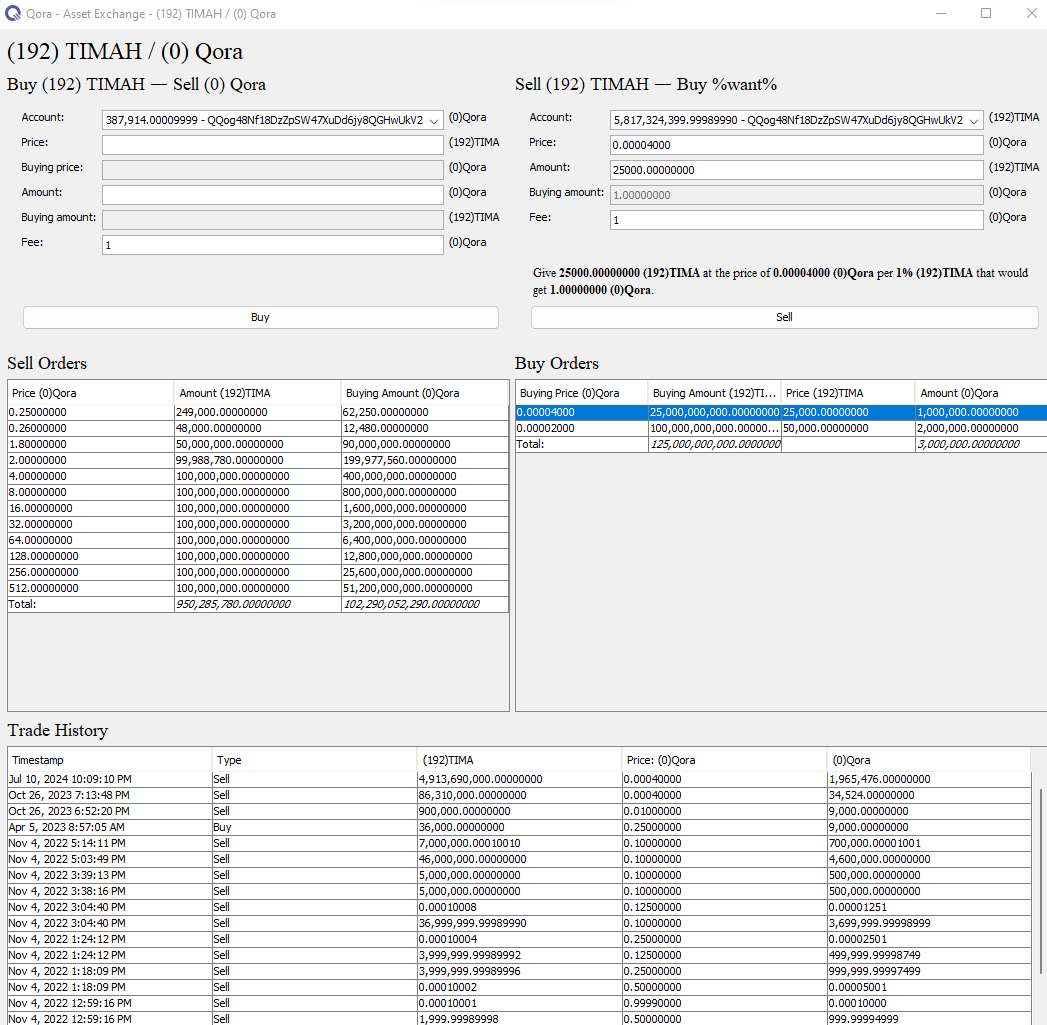Click Buy Orders Buying Amount (192)TI... header

click(714, 393)
